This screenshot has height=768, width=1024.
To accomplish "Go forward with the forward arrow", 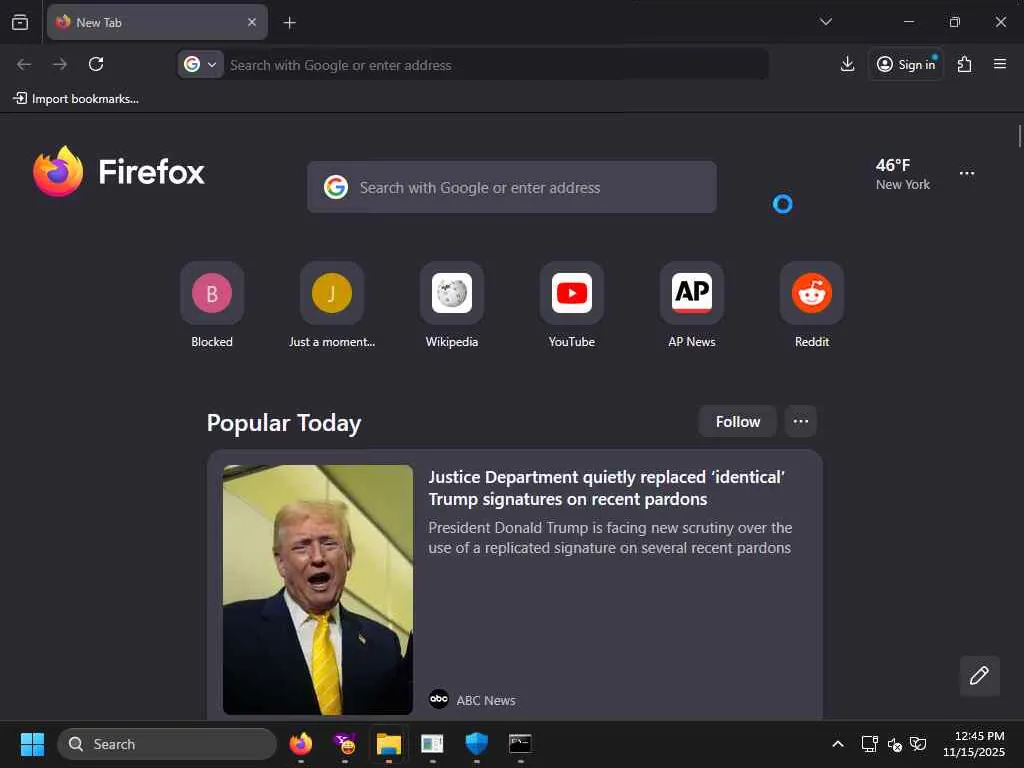I will pyautogui.click(x=60, y=64).
